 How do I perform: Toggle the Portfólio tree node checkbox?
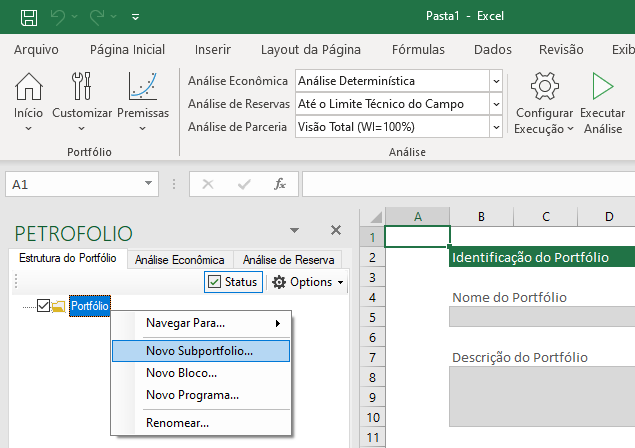[43, 305]
